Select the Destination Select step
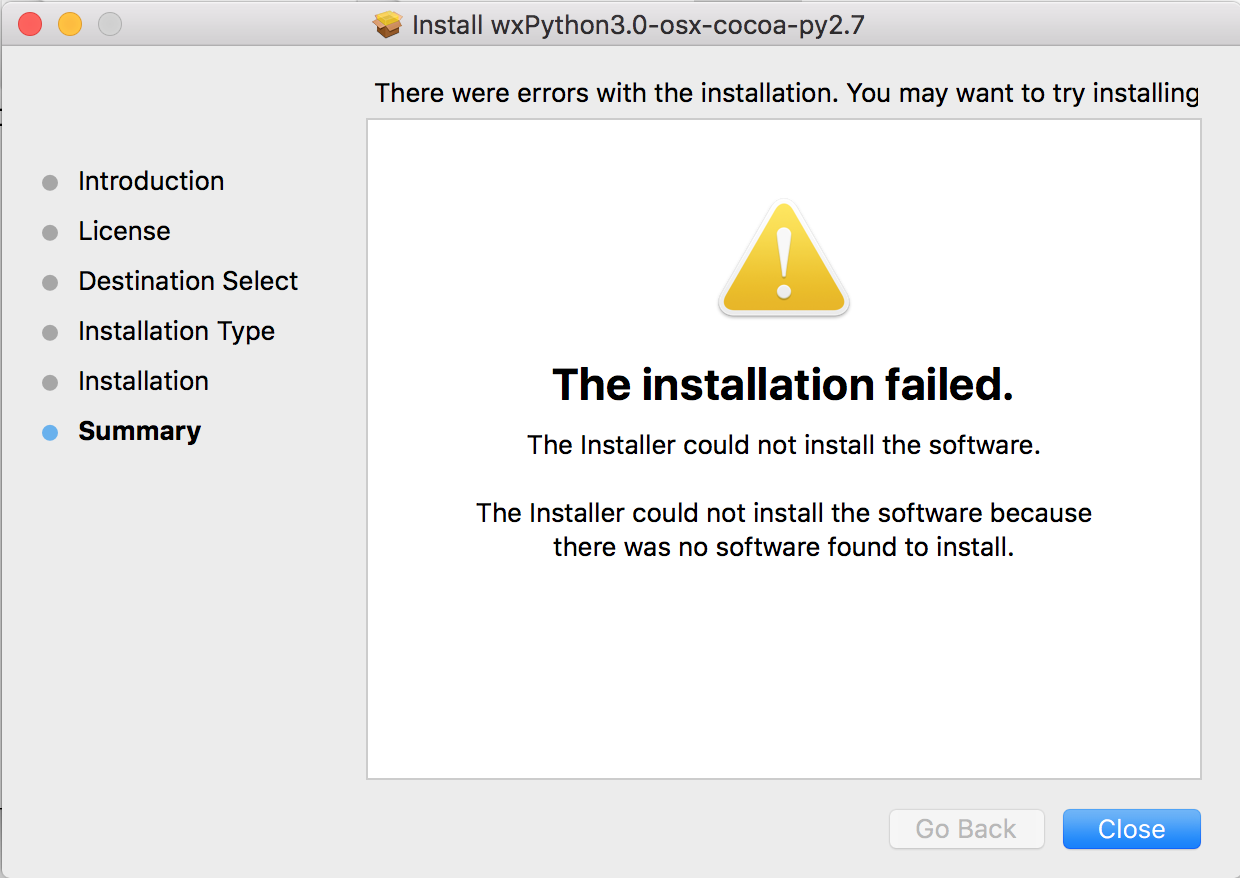1240x878 pixels. [x=188, y=281]
